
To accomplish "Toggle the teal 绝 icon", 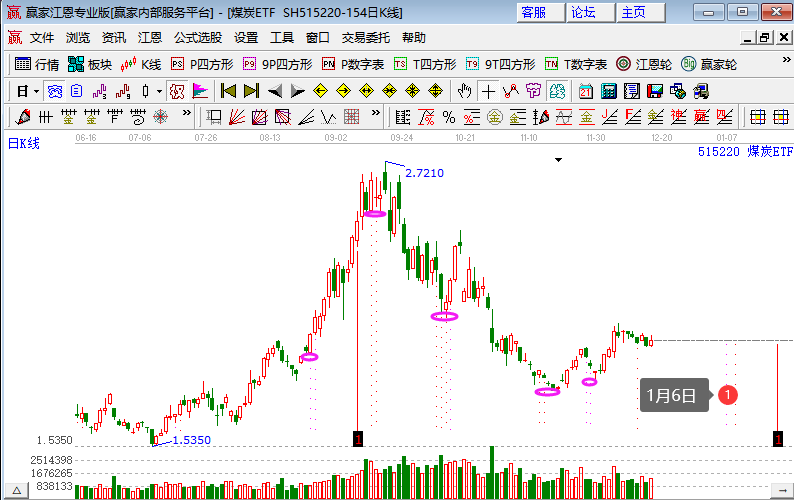I will click(x=557, y=92).
